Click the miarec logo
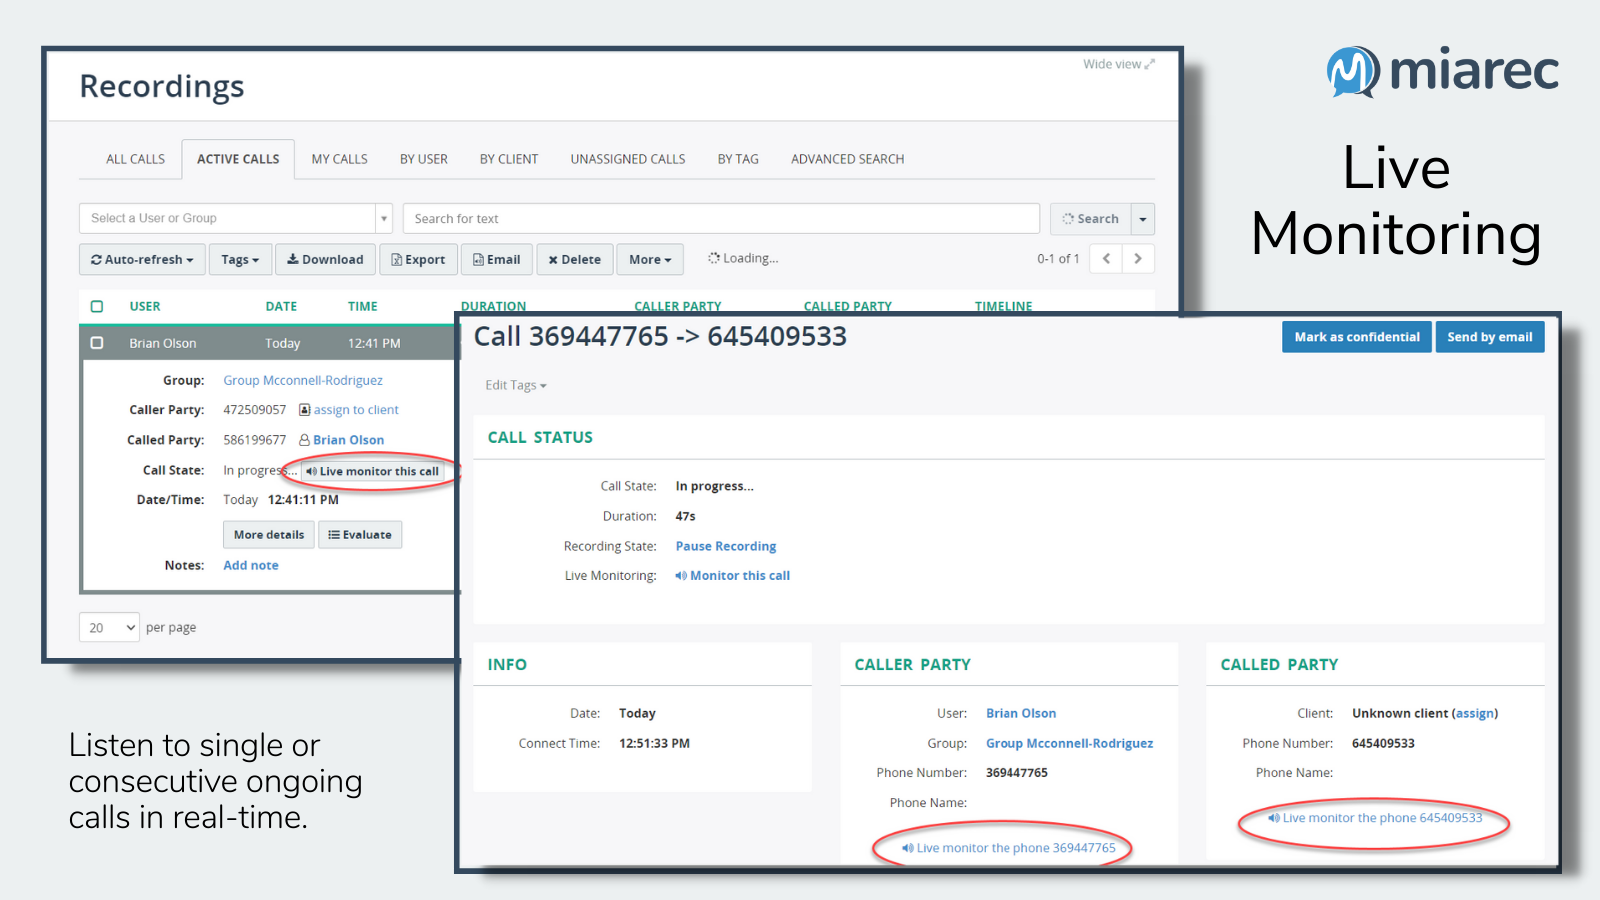The height and width of the screenshot is (900, 1600). click(1441, 71)
